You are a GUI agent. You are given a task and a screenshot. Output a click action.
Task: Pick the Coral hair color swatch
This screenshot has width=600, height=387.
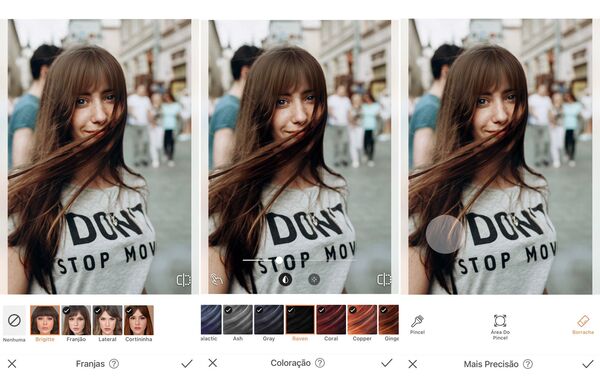pos(331,320)
